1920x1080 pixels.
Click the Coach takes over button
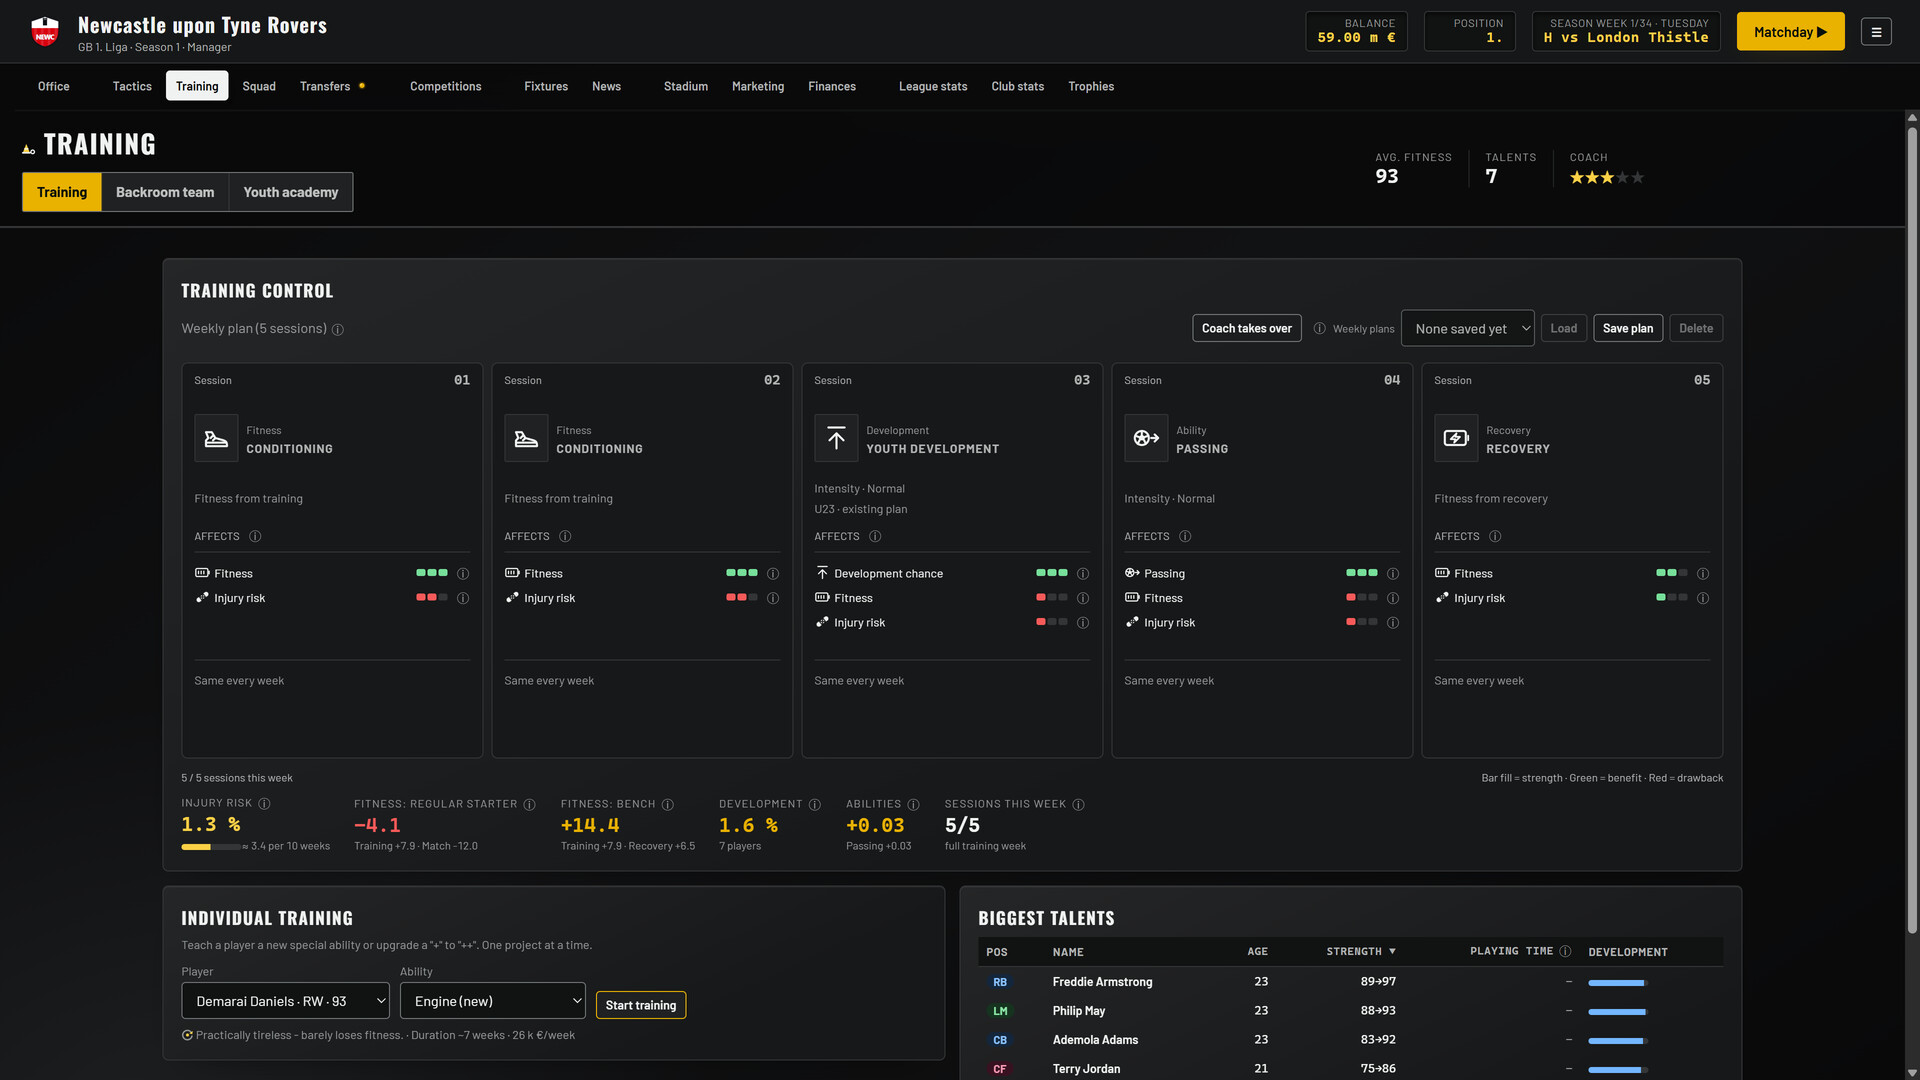pos(1246,328)
